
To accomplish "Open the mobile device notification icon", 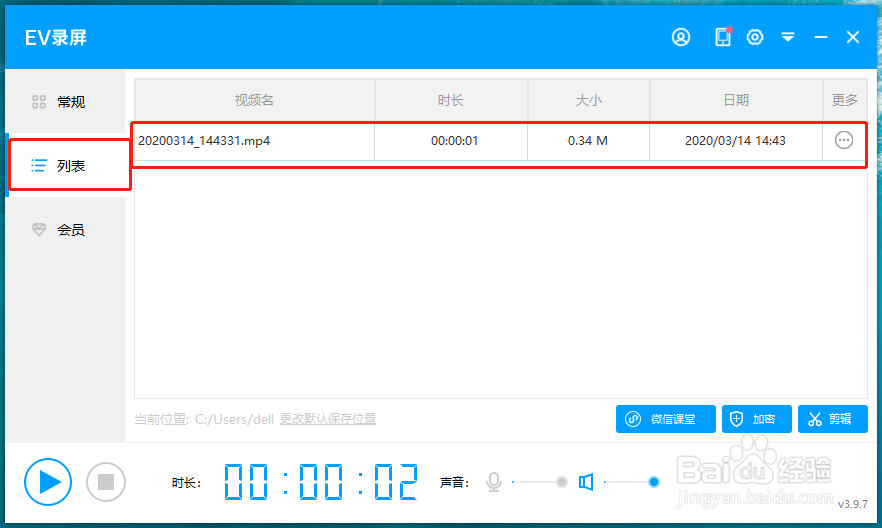I will coord(723,37).
